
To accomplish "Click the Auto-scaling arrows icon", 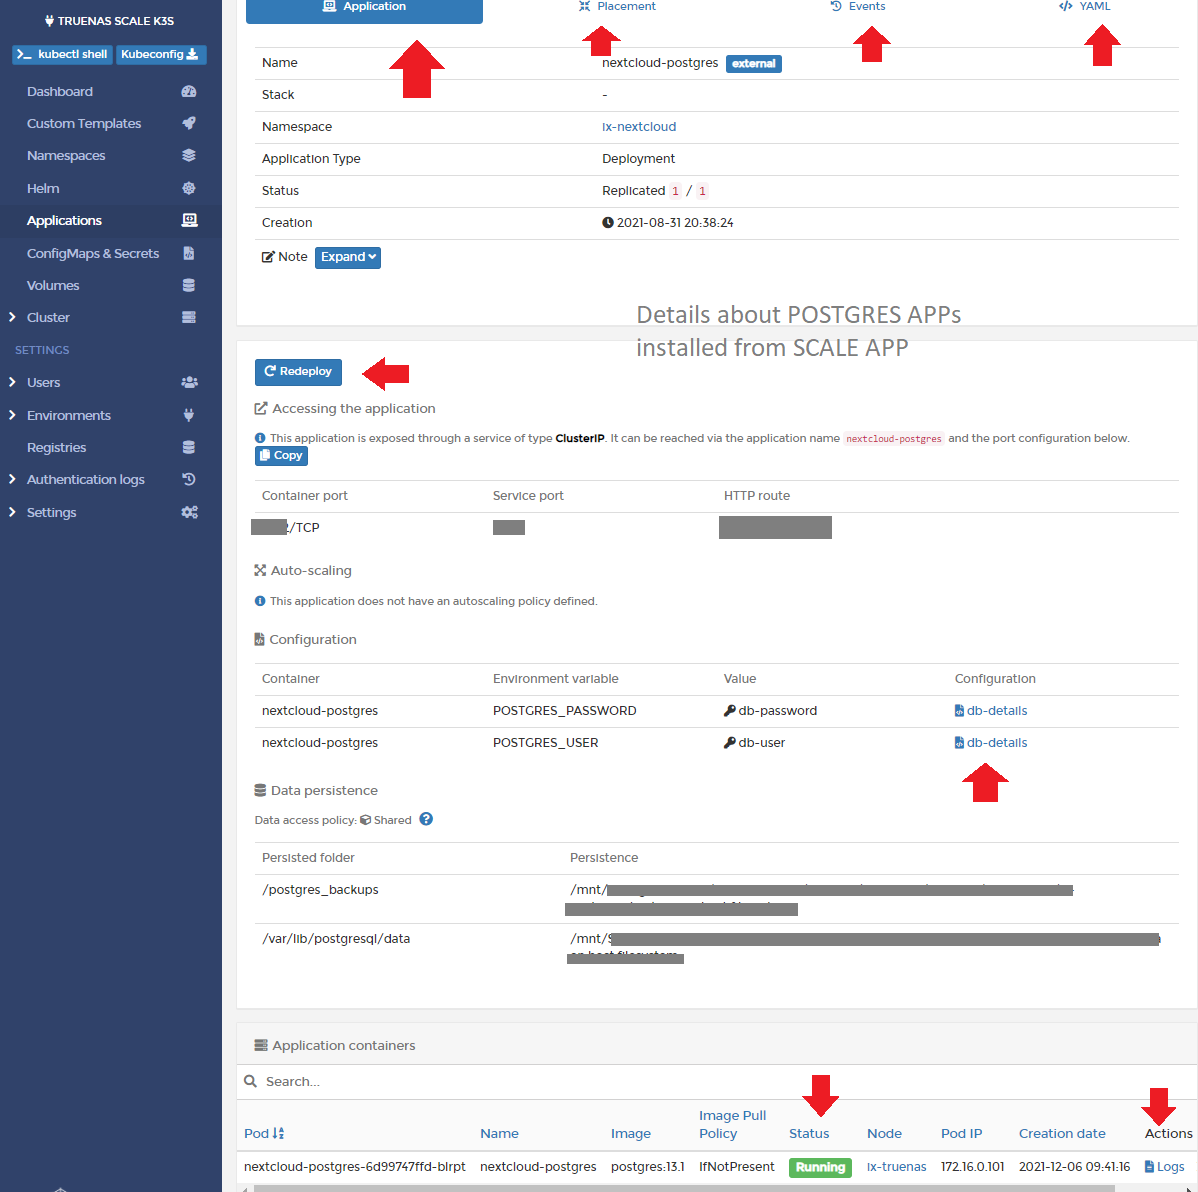I will [260, 570].
